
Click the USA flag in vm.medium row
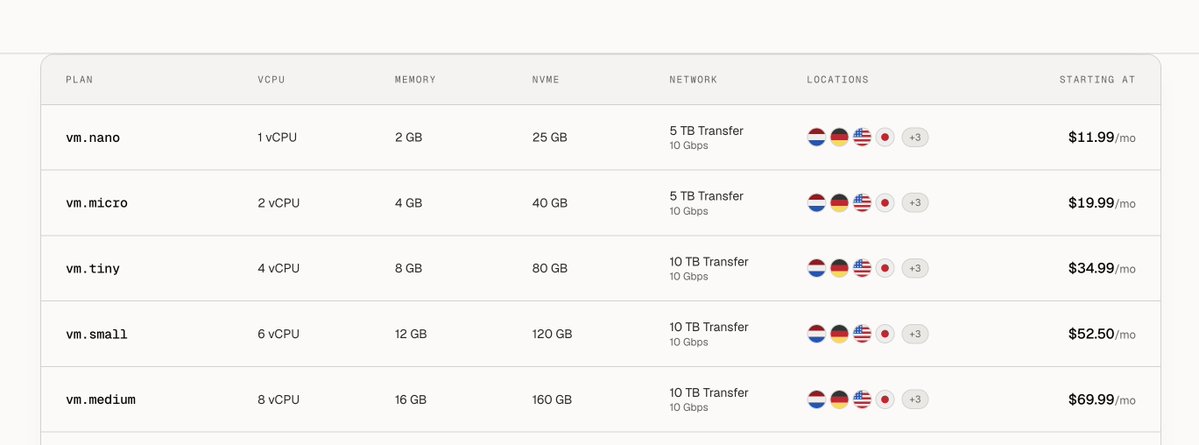(862, 399)
